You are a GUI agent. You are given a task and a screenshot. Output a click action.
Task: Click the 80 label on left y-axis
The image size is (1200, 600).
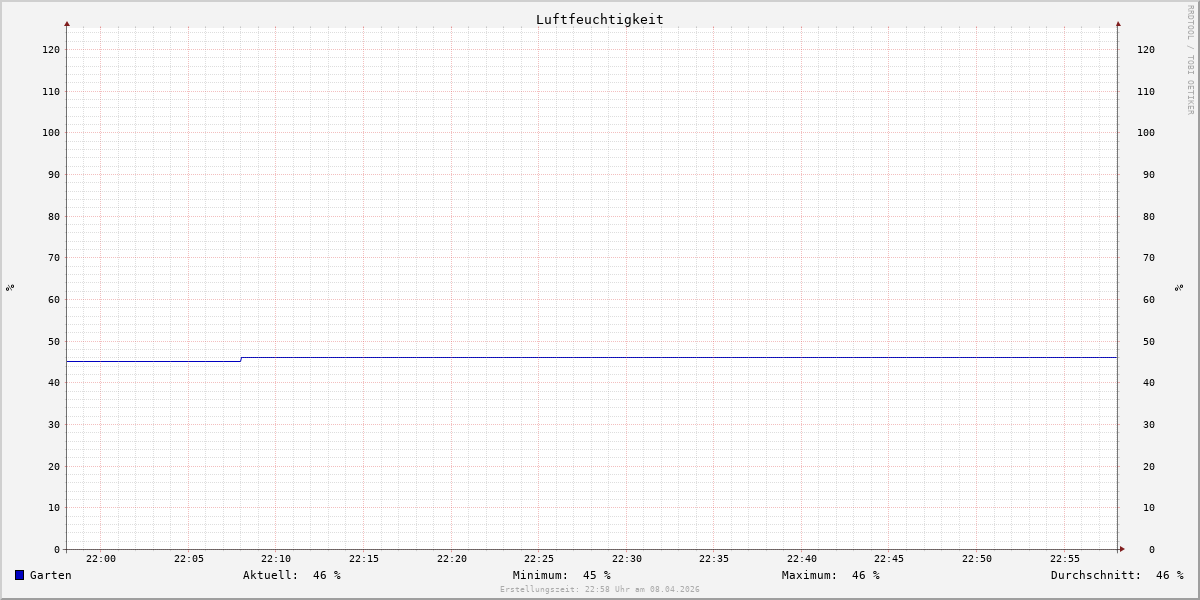tap(54, 217)
